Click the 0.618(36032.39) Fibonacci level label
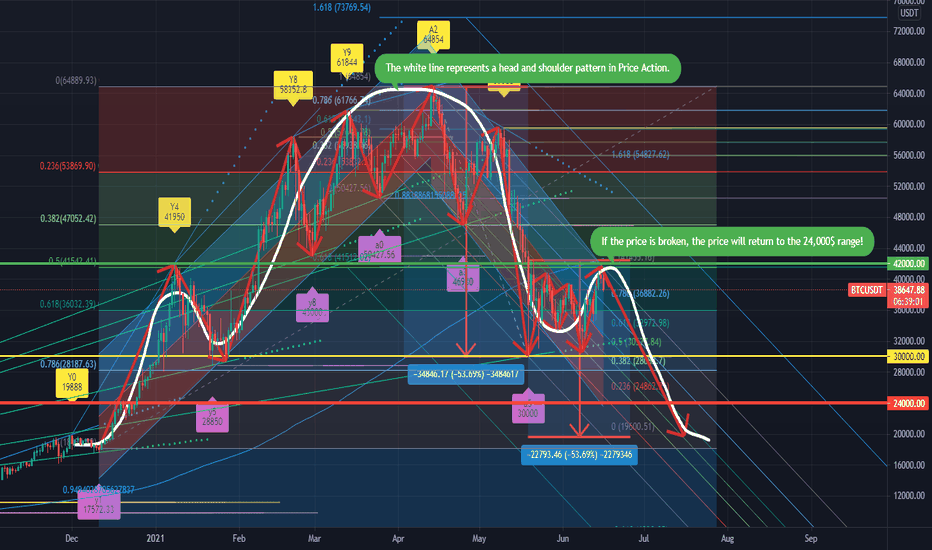The image size is (932, 550). [x=68, y=304]
